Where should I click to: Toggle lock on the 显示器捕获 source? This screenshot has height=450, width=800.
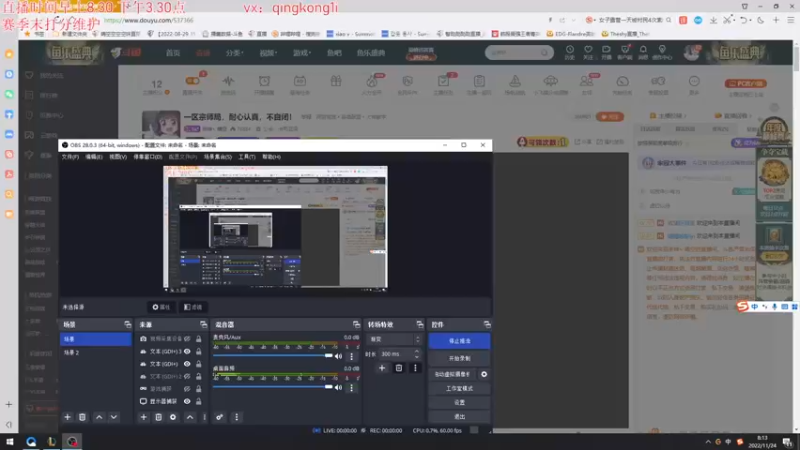pyautogui.click(x=198, y=401)
